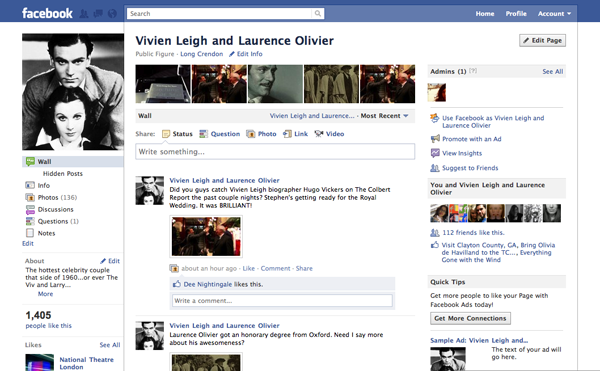This screenshot has height=371, width=600.
Task: Click See All in Likes section
Action: pos(110,345)
